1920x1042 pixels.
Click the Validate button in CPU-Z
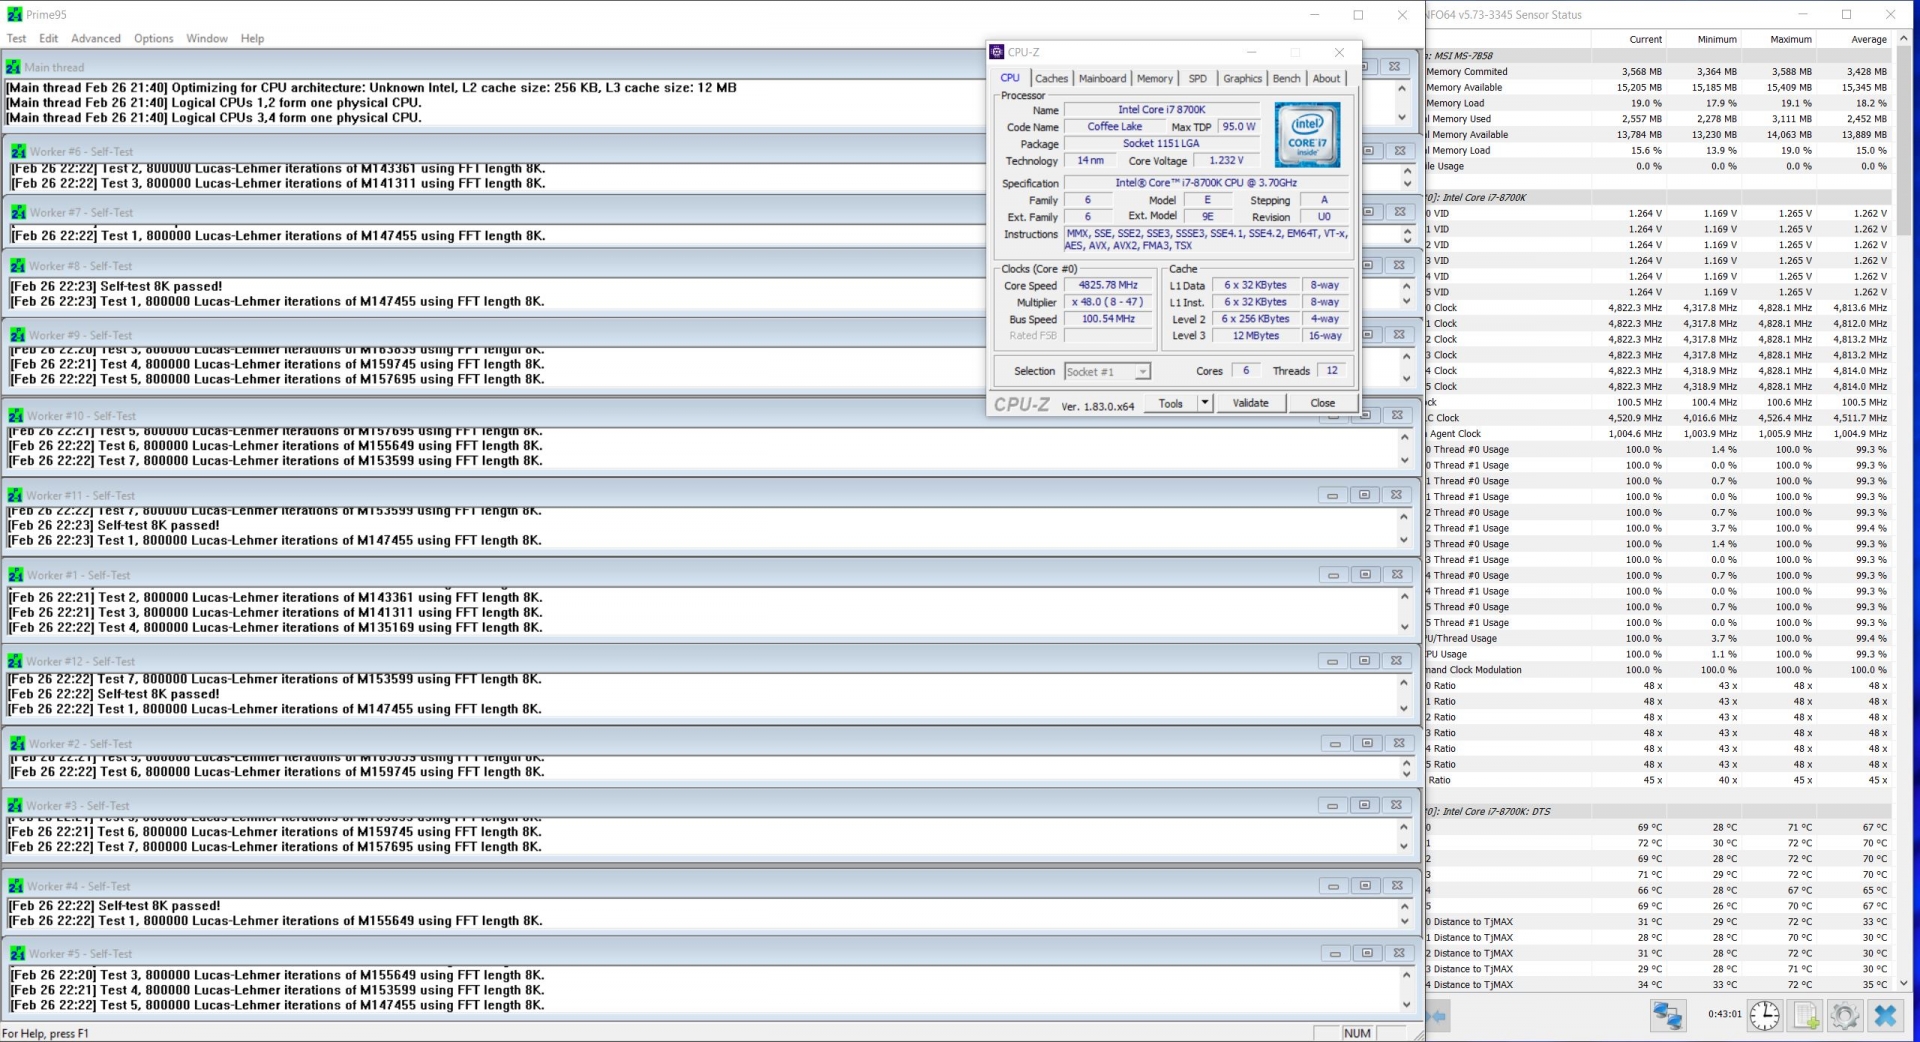[1250, 403]
